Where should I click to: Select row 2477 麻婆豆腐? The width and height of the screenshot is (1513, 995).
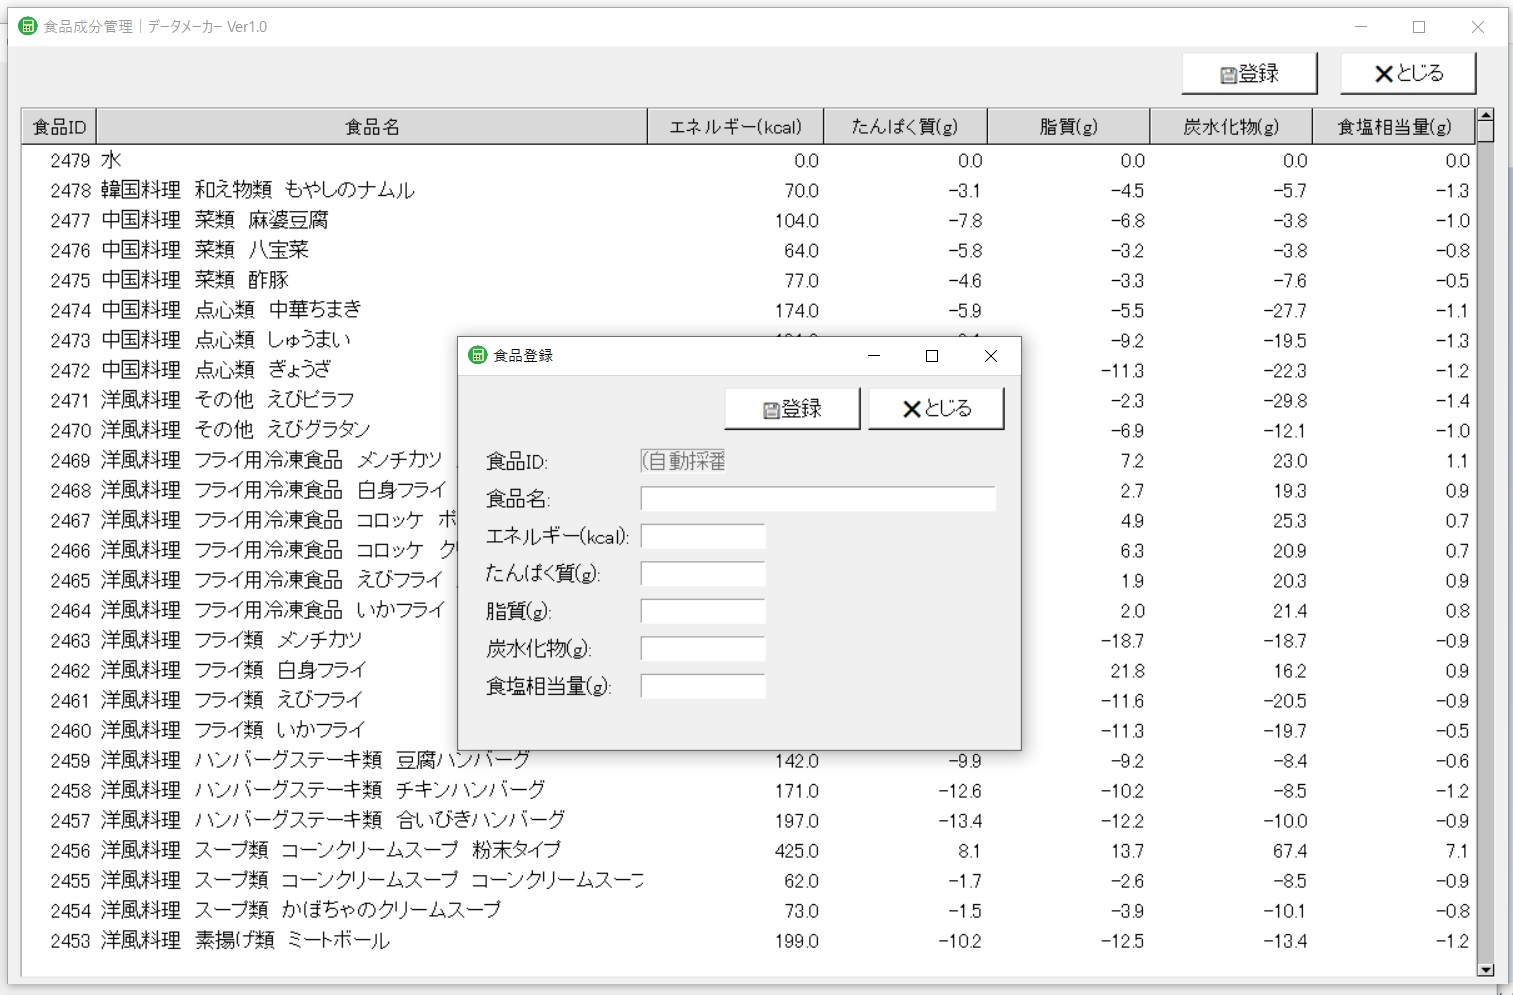coord(748,220)
